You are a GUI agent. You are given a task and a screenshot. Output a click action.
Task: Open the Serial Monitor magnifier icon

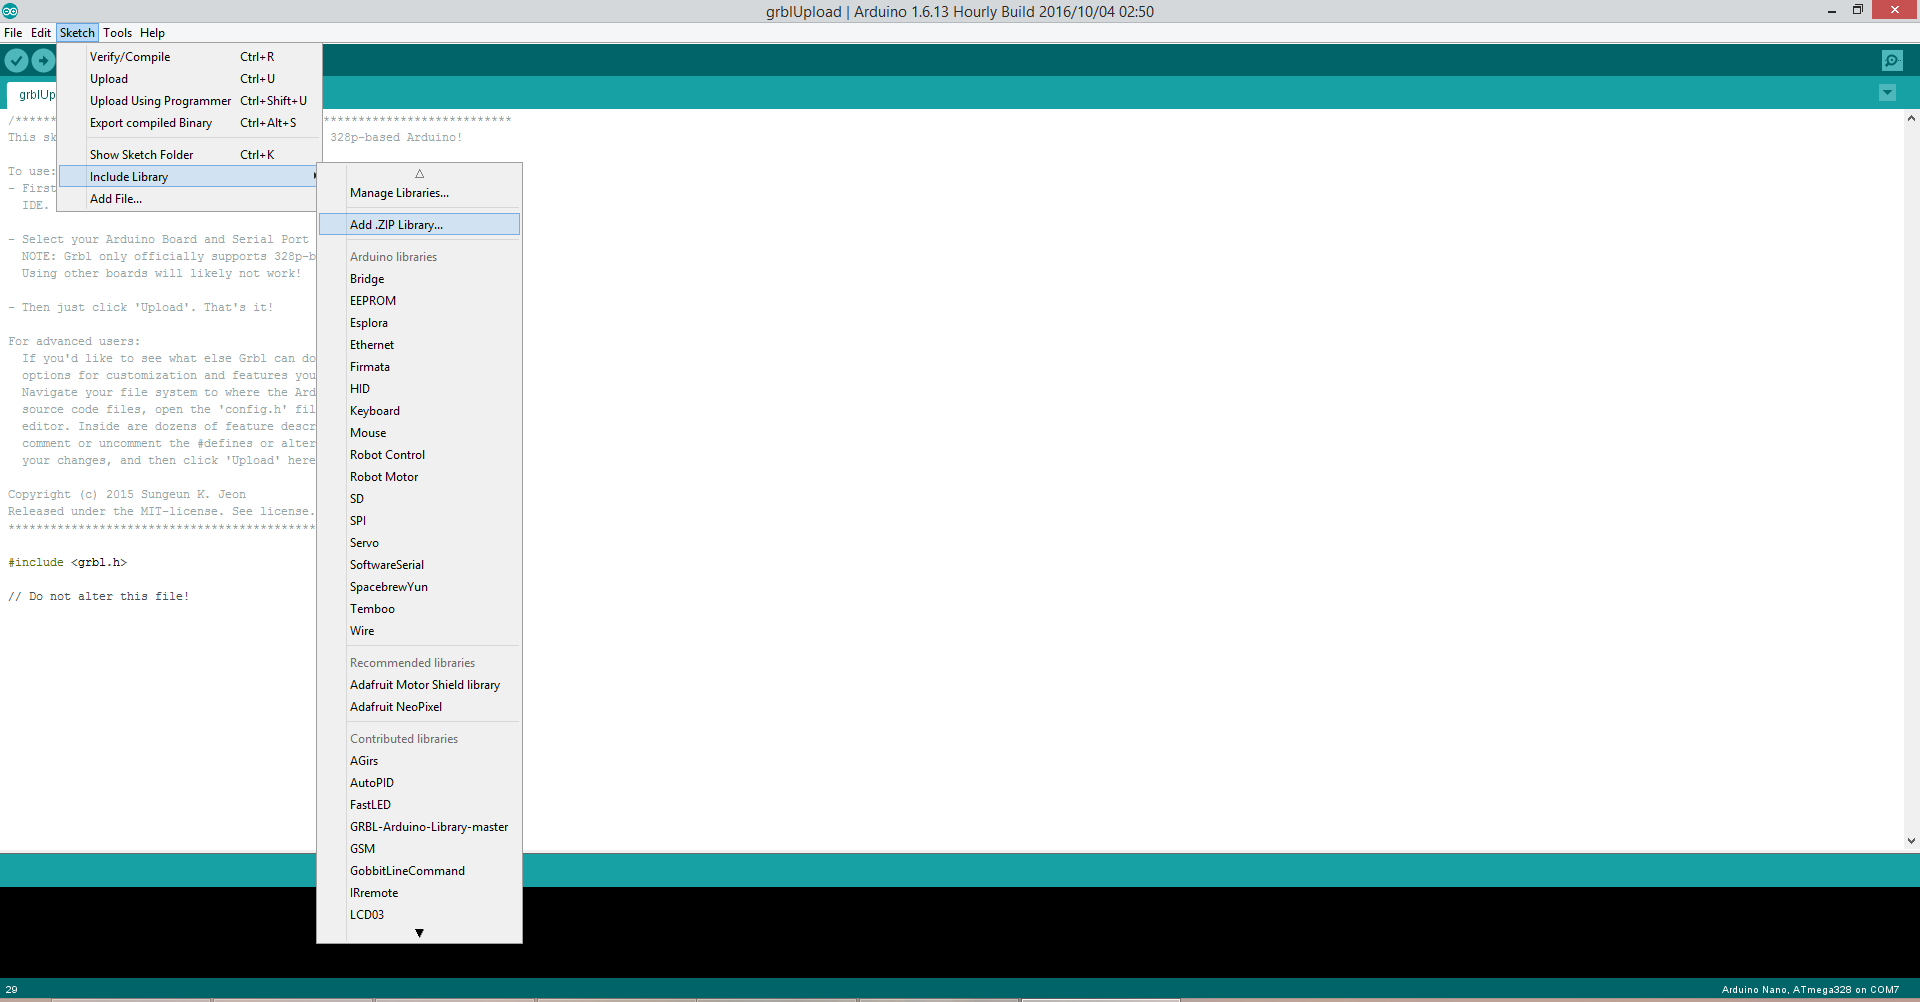(x=1892, y=61)
